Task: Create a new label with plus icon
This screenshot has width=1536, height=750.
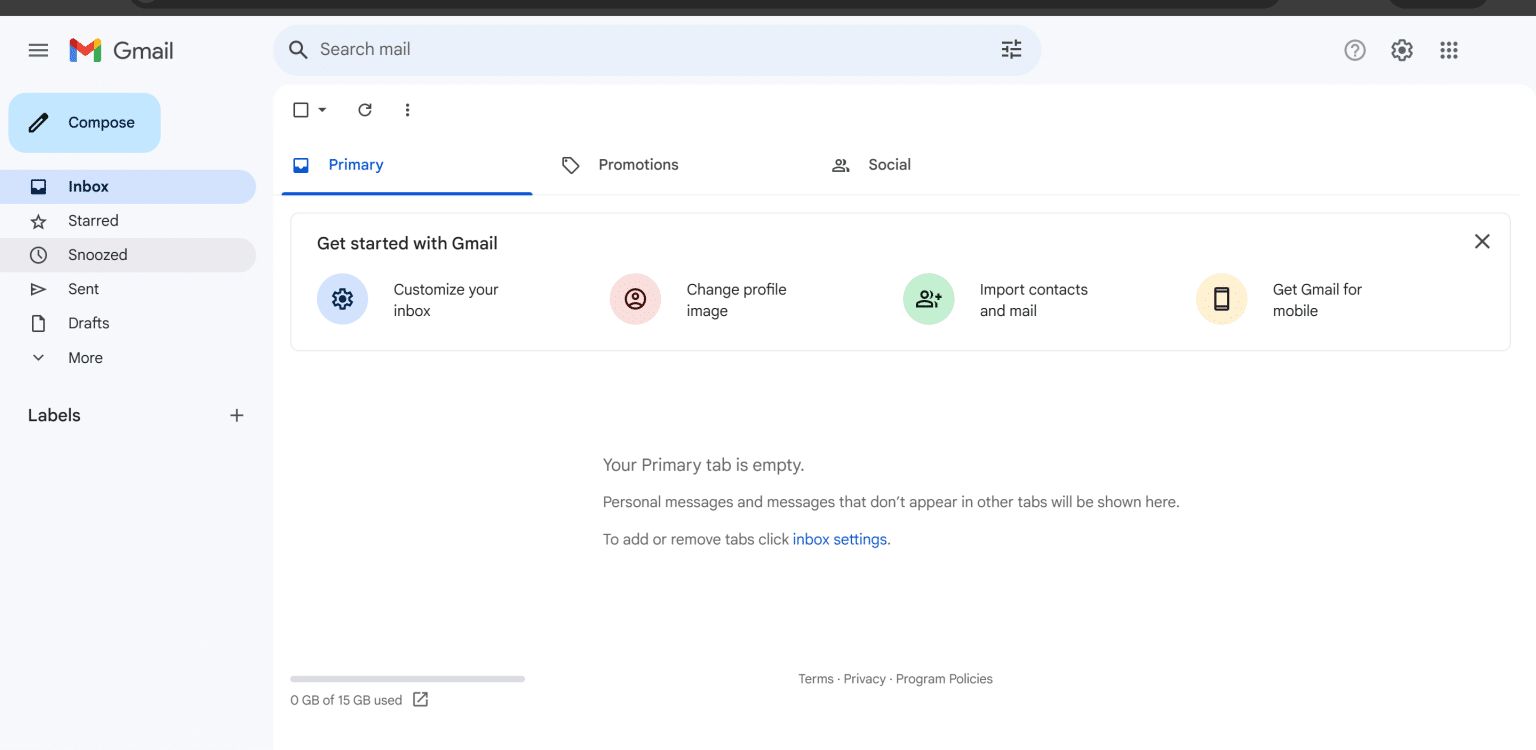Action: [x=237, y=415]
